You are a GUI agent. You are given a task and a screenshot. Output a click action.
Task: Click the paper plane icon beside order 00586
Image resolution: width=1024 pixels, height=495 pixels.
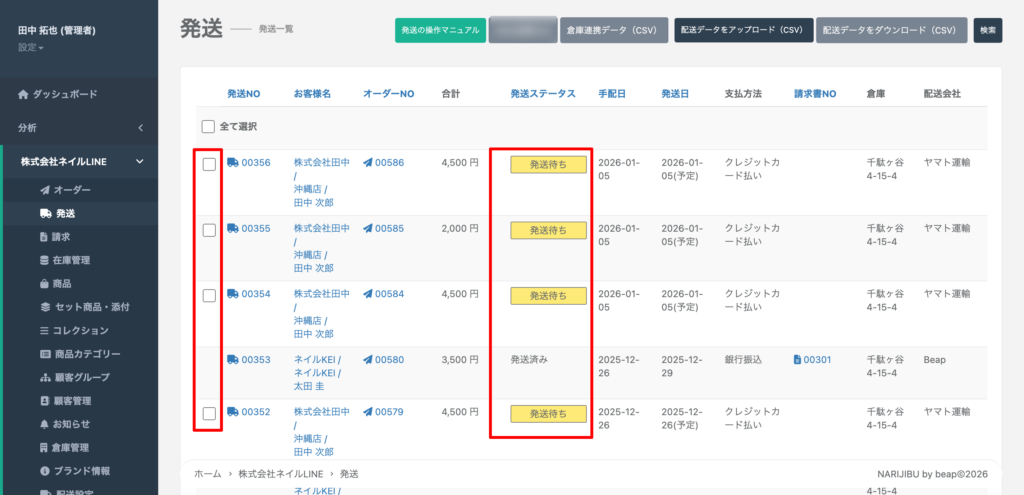[x=368, y=163]
